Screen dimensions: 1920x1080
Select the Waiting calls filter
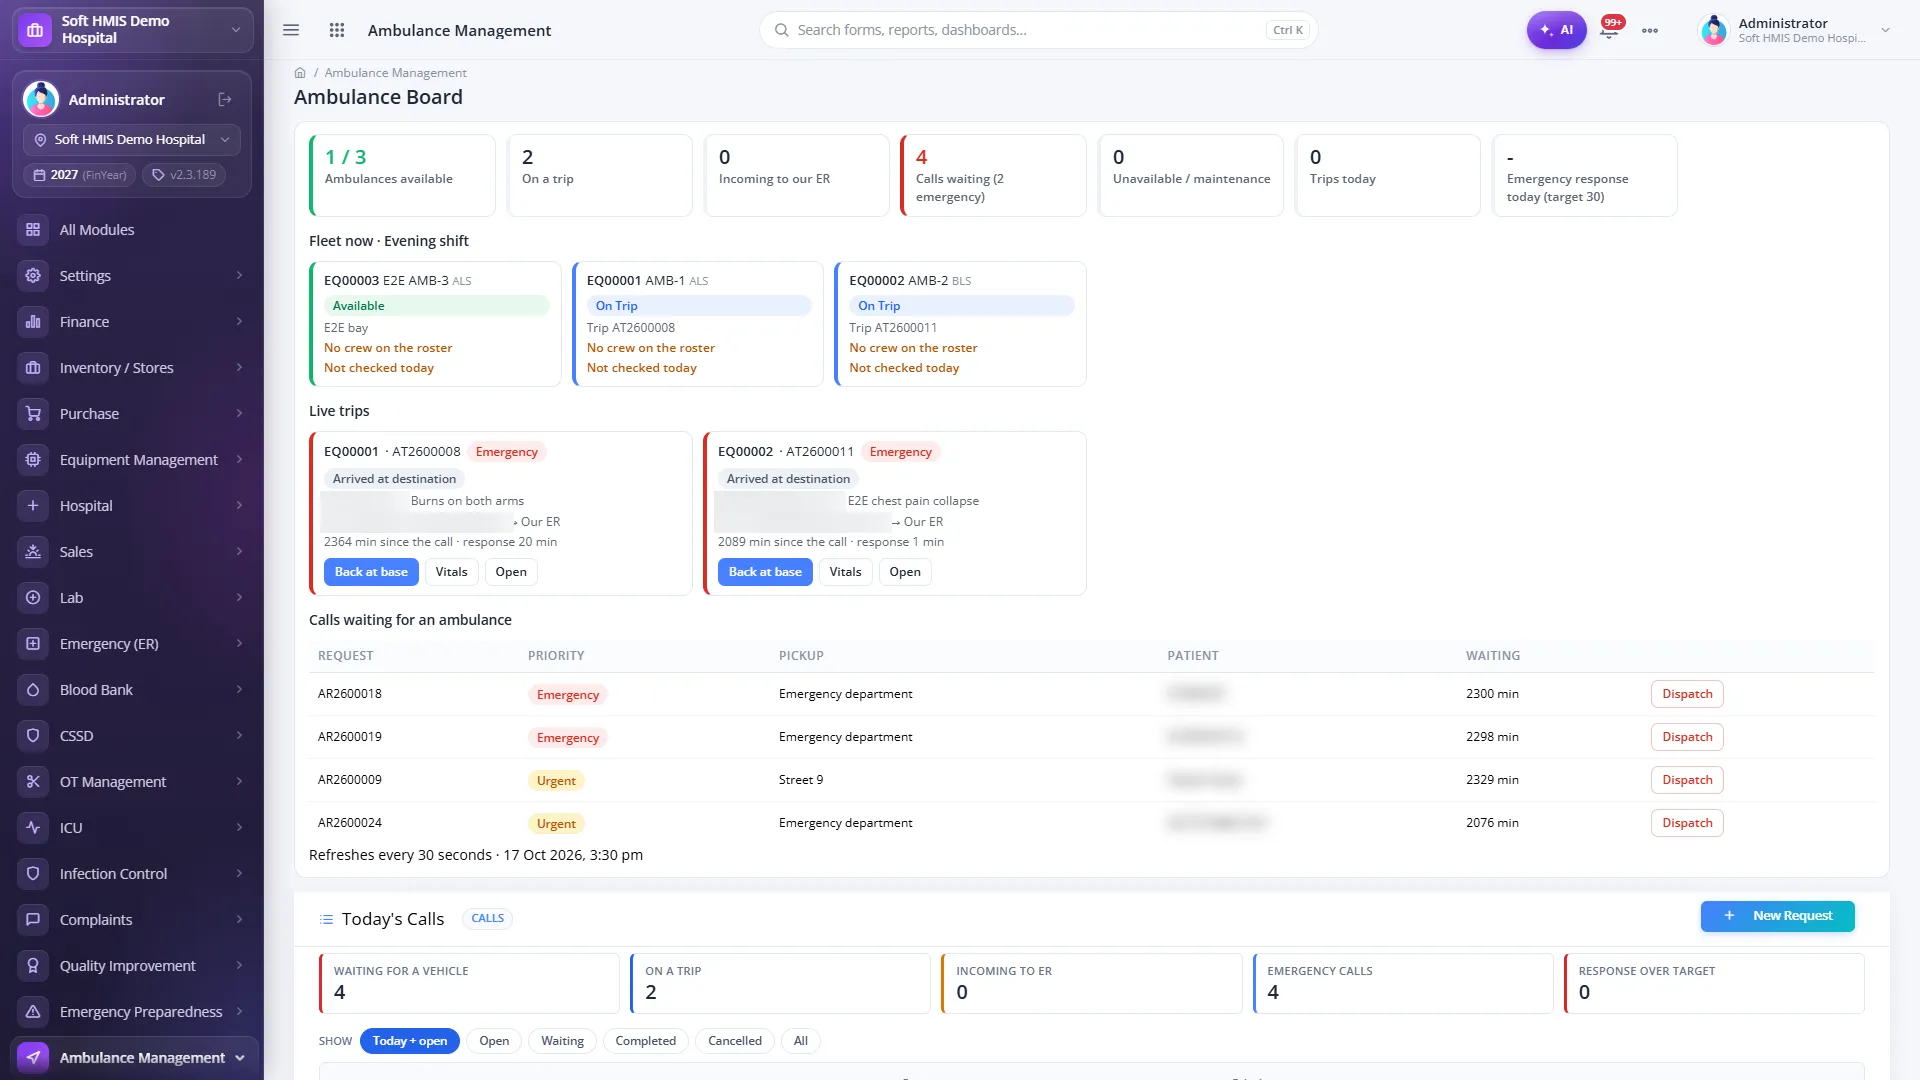click(x=562, y=1041)
